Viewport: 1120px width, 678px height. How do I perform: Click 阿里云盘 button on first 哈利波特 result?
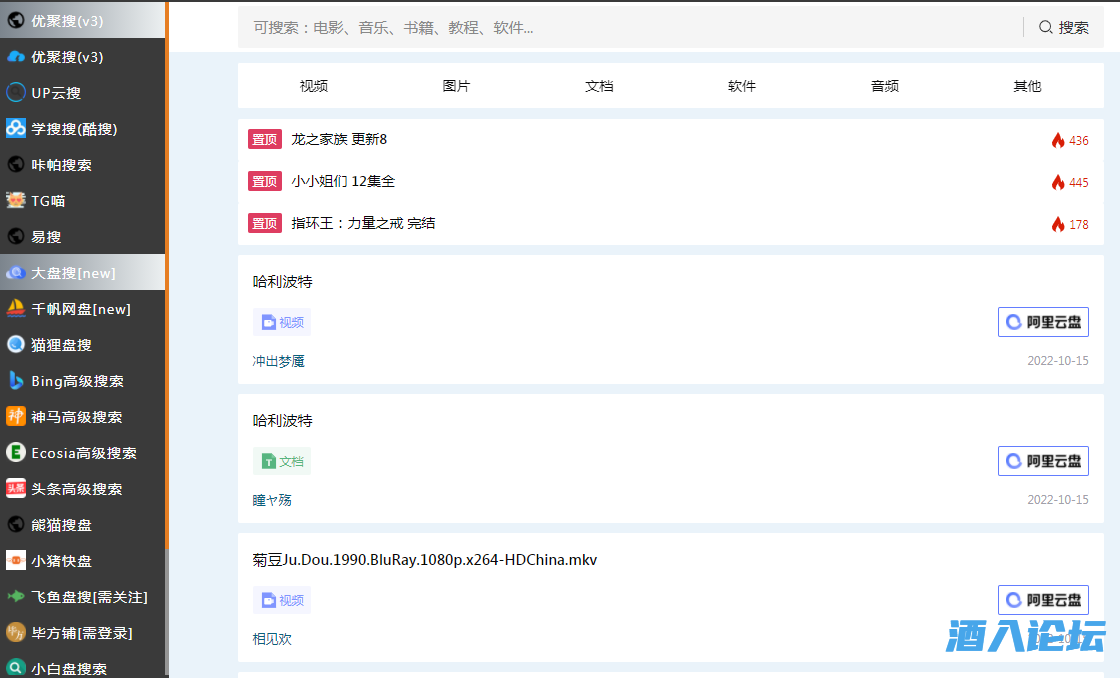[x=1043, y=322]
